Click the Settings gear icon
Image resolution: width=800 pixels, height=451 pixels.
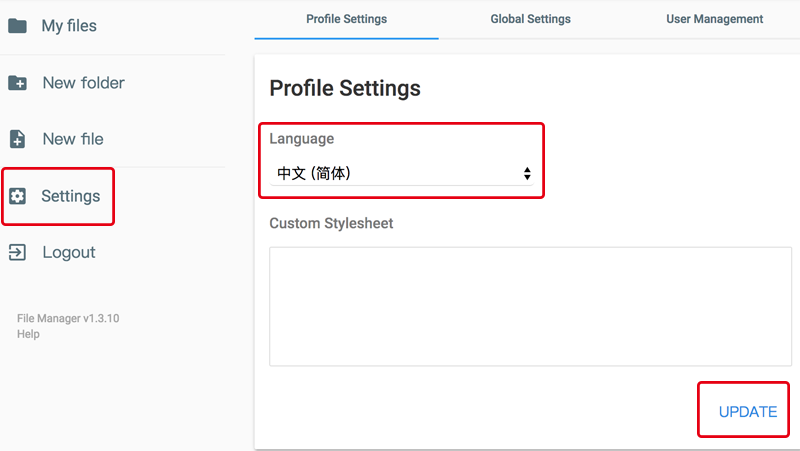tap(17, 196)
